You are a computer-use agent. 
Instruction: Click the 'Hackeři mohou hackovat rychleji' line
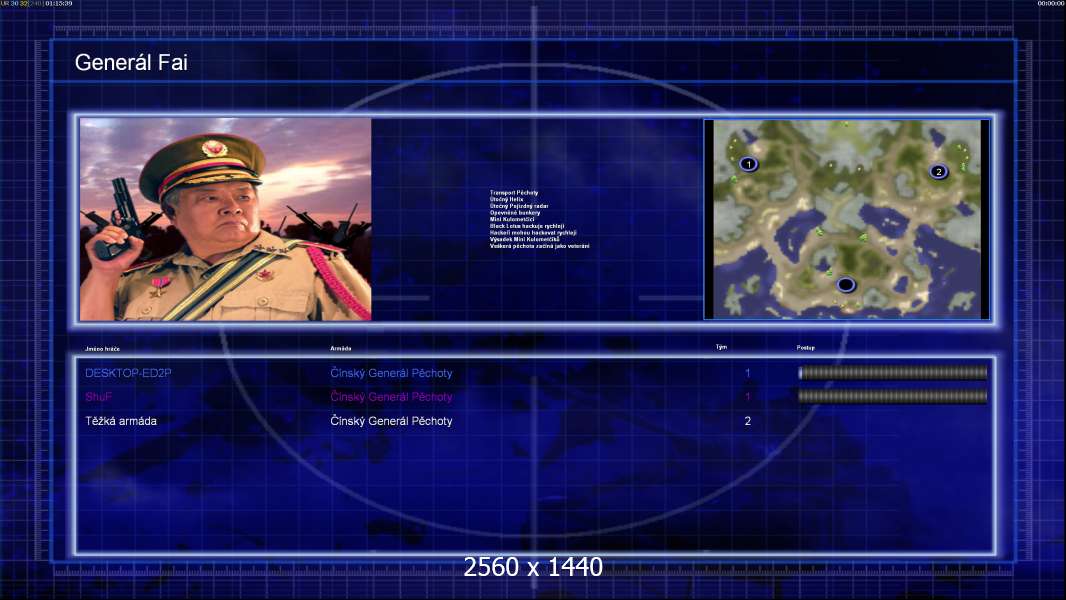pyautogui.click(x=533, y=233)
